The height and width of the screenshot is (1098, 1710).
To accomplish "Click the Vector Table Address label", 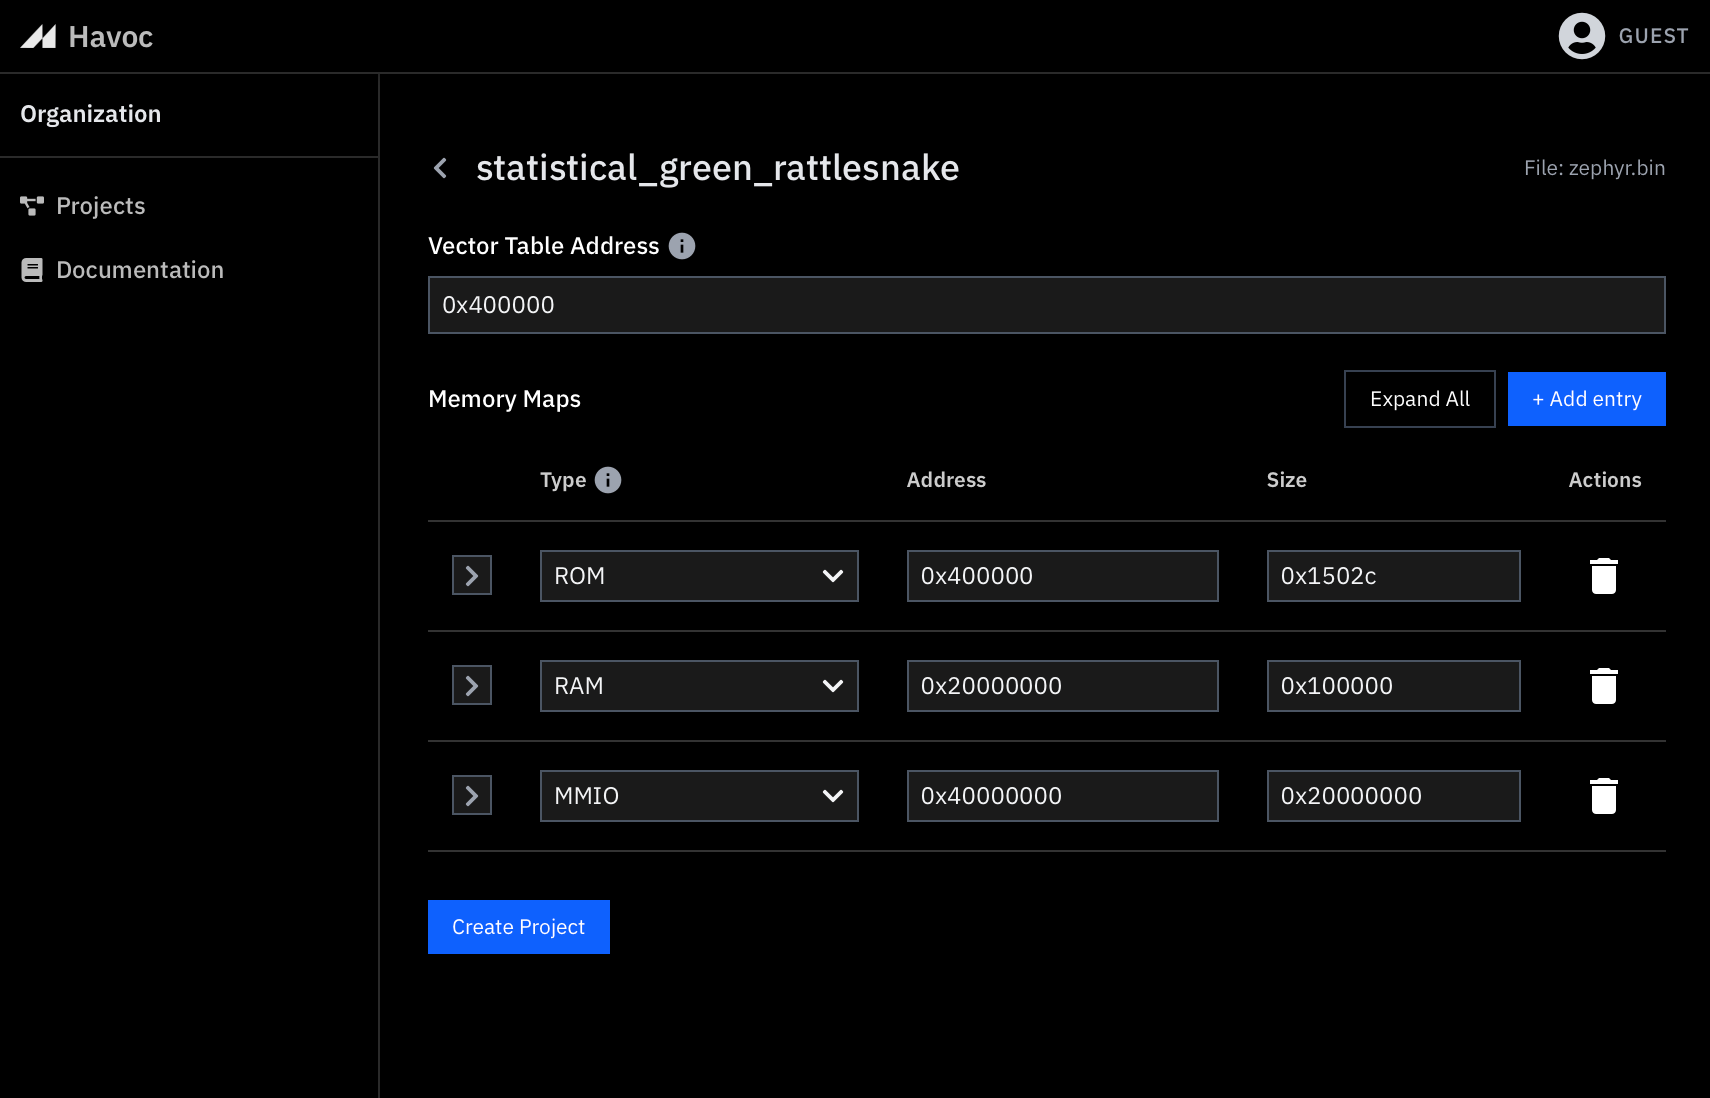I will coord(543,246).
